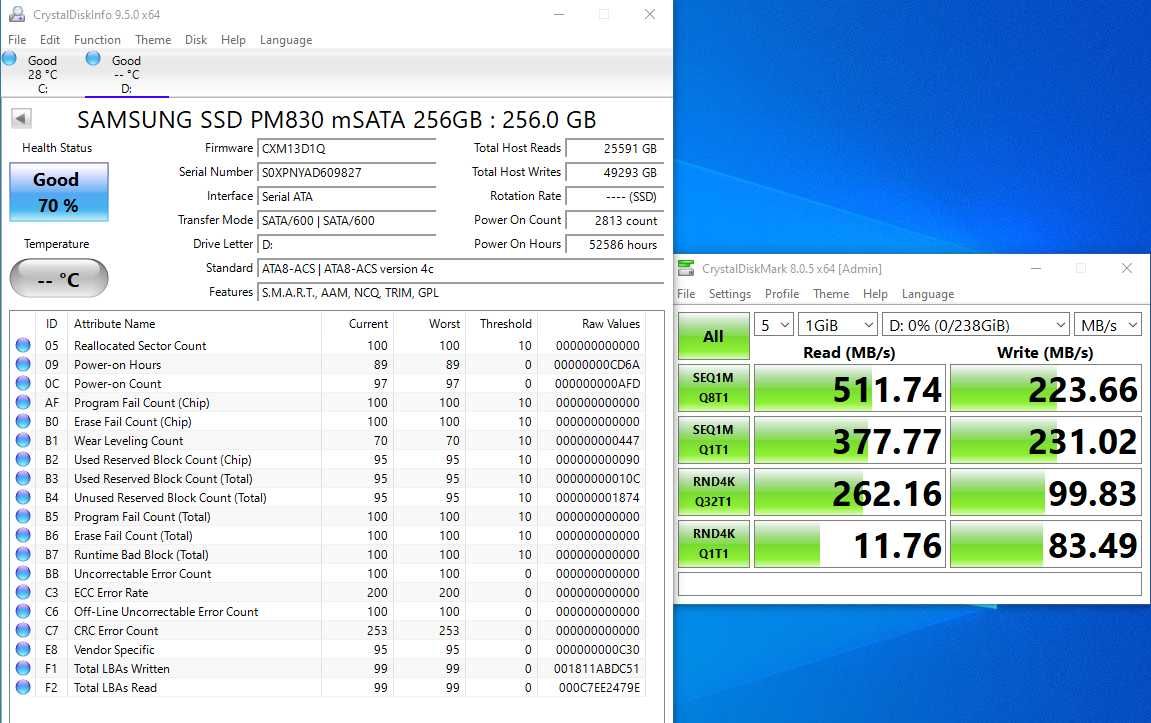Click status orb for Uncorrectable Error Count

(23, 574)
